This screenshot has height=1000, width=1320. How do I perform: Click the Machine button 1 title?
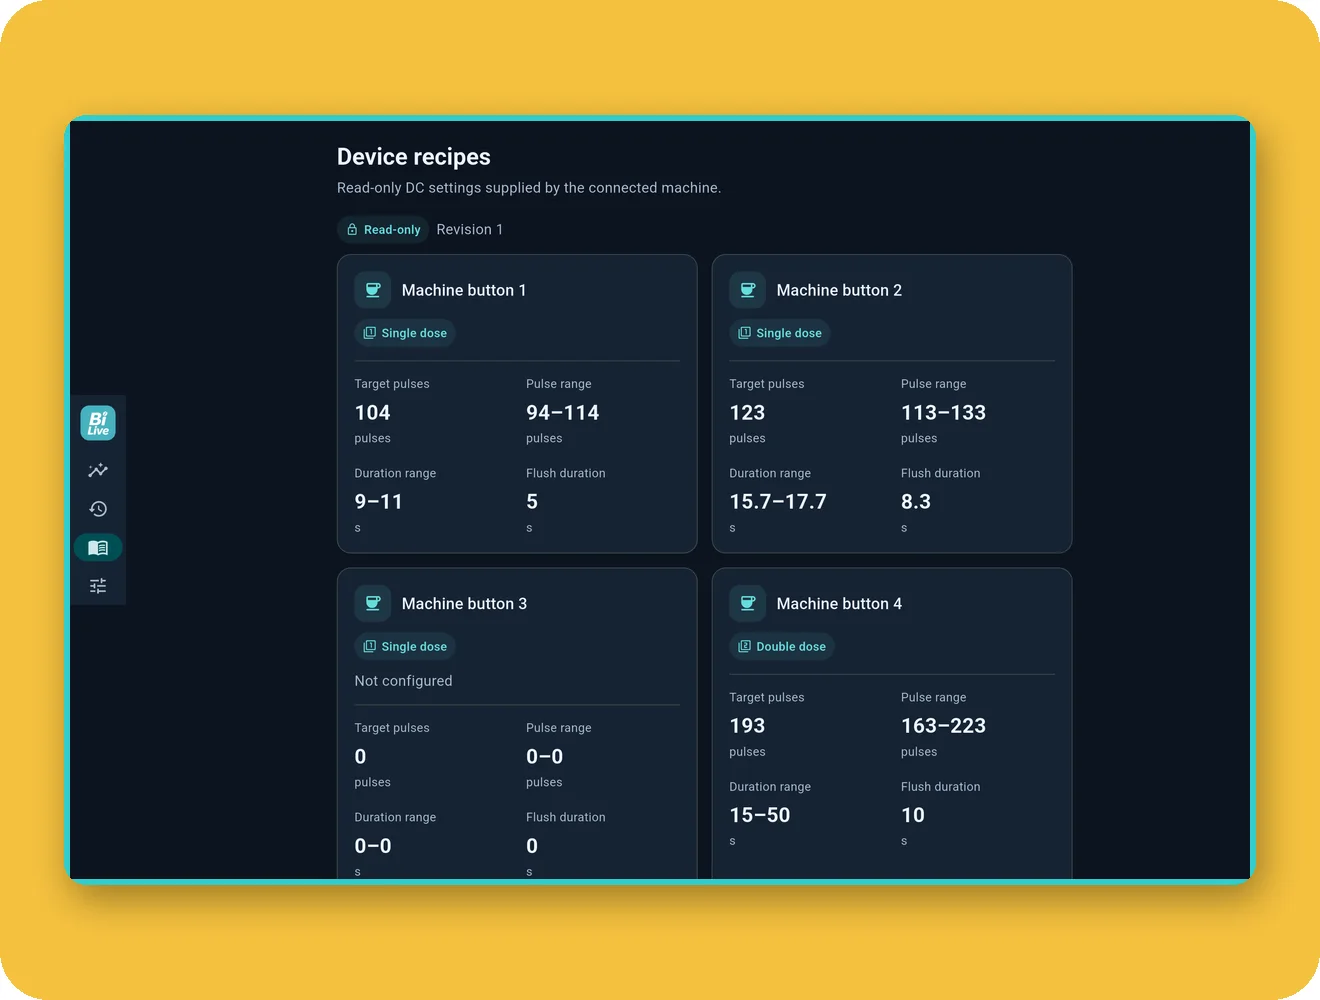coord(464,290)
